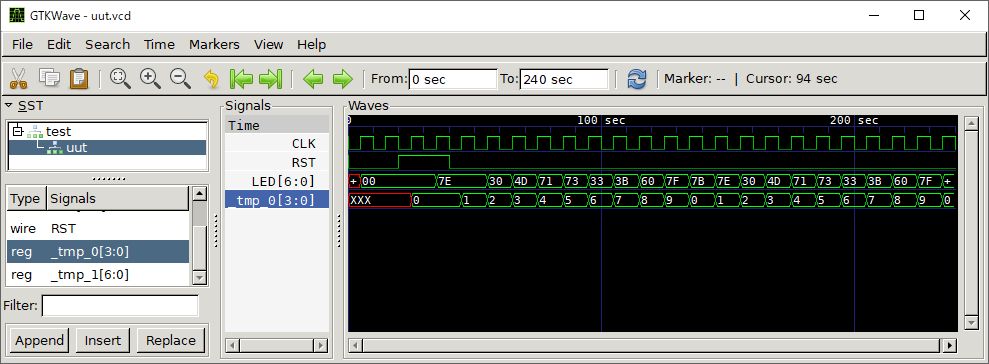Click the Cut (scissors) toolbar icon
Image resolution: width=989 pixels, height=364 pixels.
[x=18, y=79]
